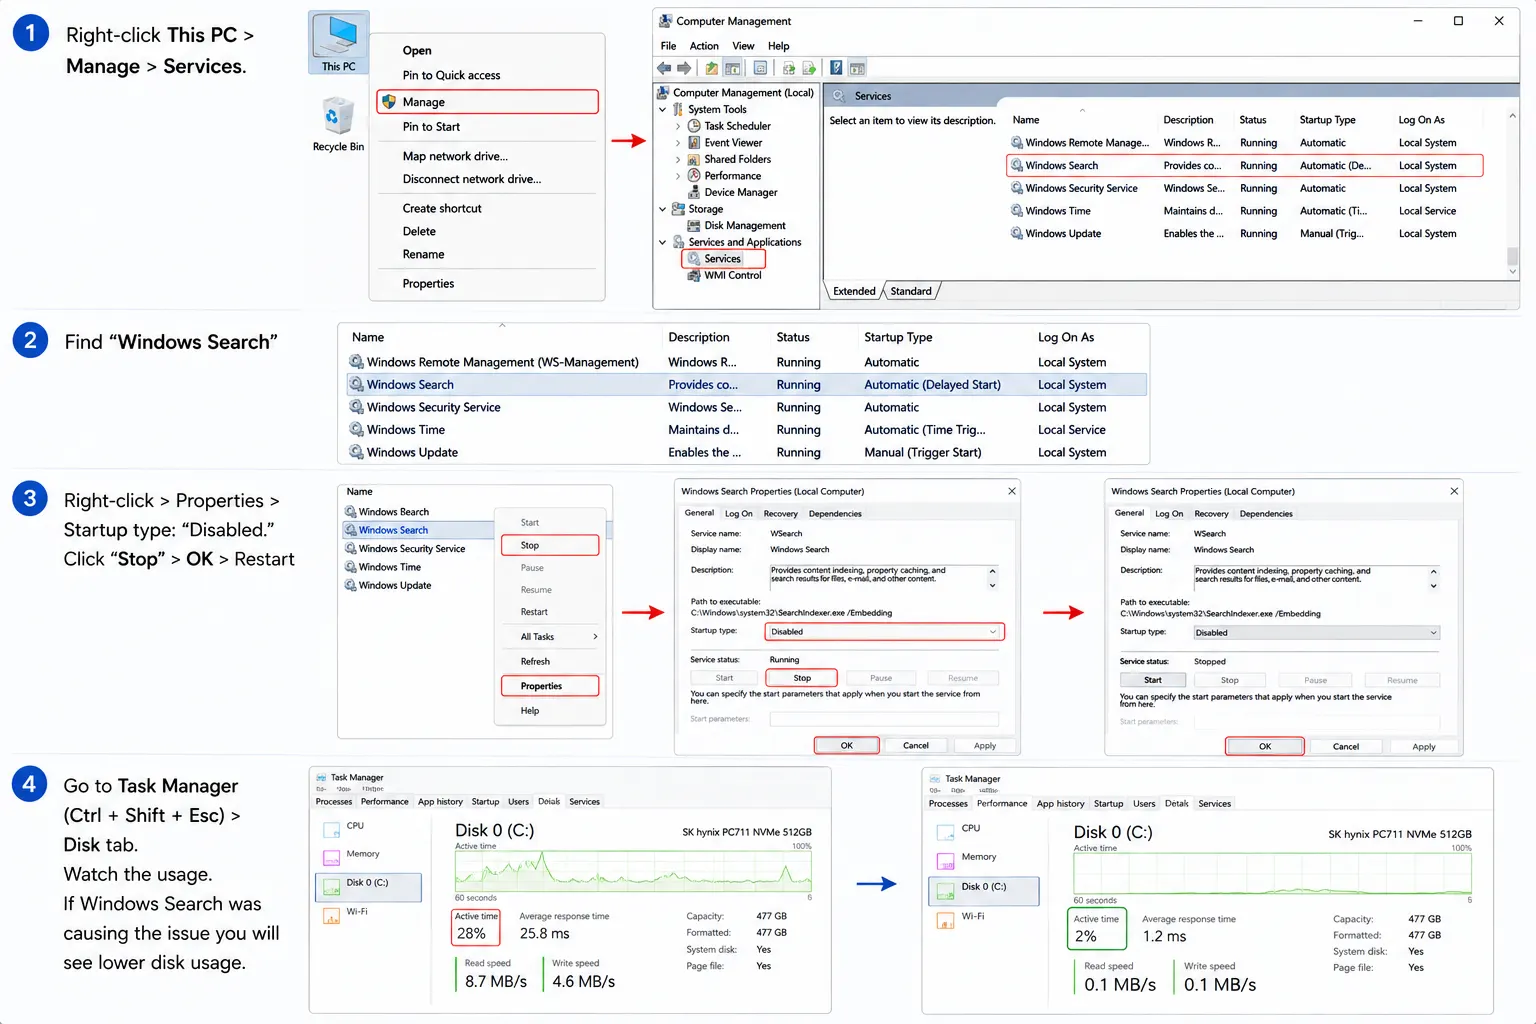The image size is (1536, 1024).
Task: Choose Properties in the services context menu
Action: point(550,686)
